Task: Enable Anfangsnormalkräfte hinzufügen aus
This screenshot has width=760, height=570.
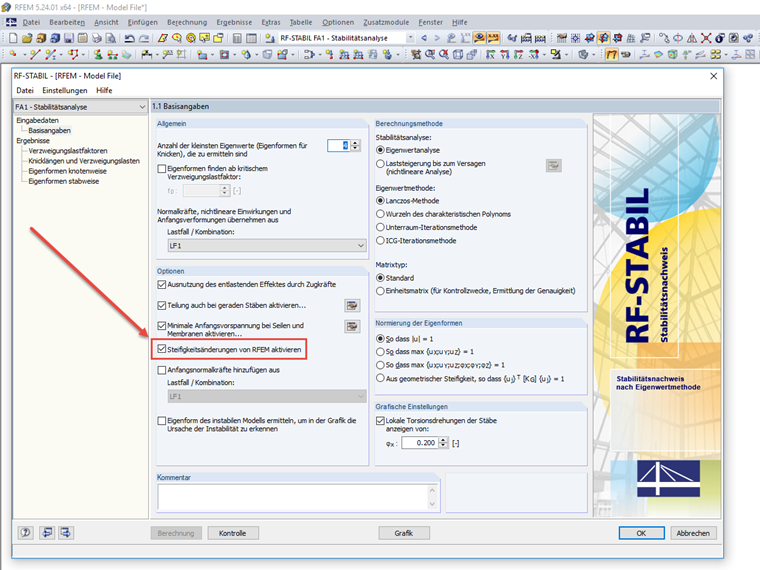Action: point(162,370)
